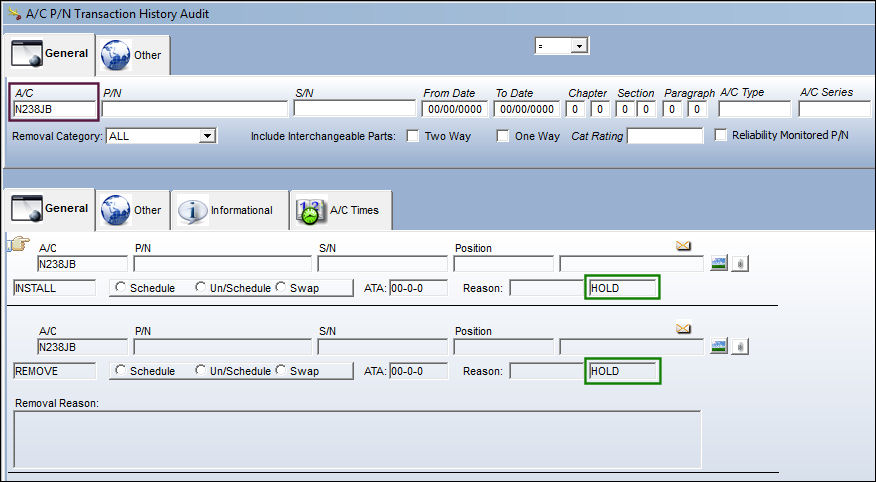The height and width of the screenshot is (482, 876).
Task: Click Position field in INSTALL record
Action: [x=503, y=264]
